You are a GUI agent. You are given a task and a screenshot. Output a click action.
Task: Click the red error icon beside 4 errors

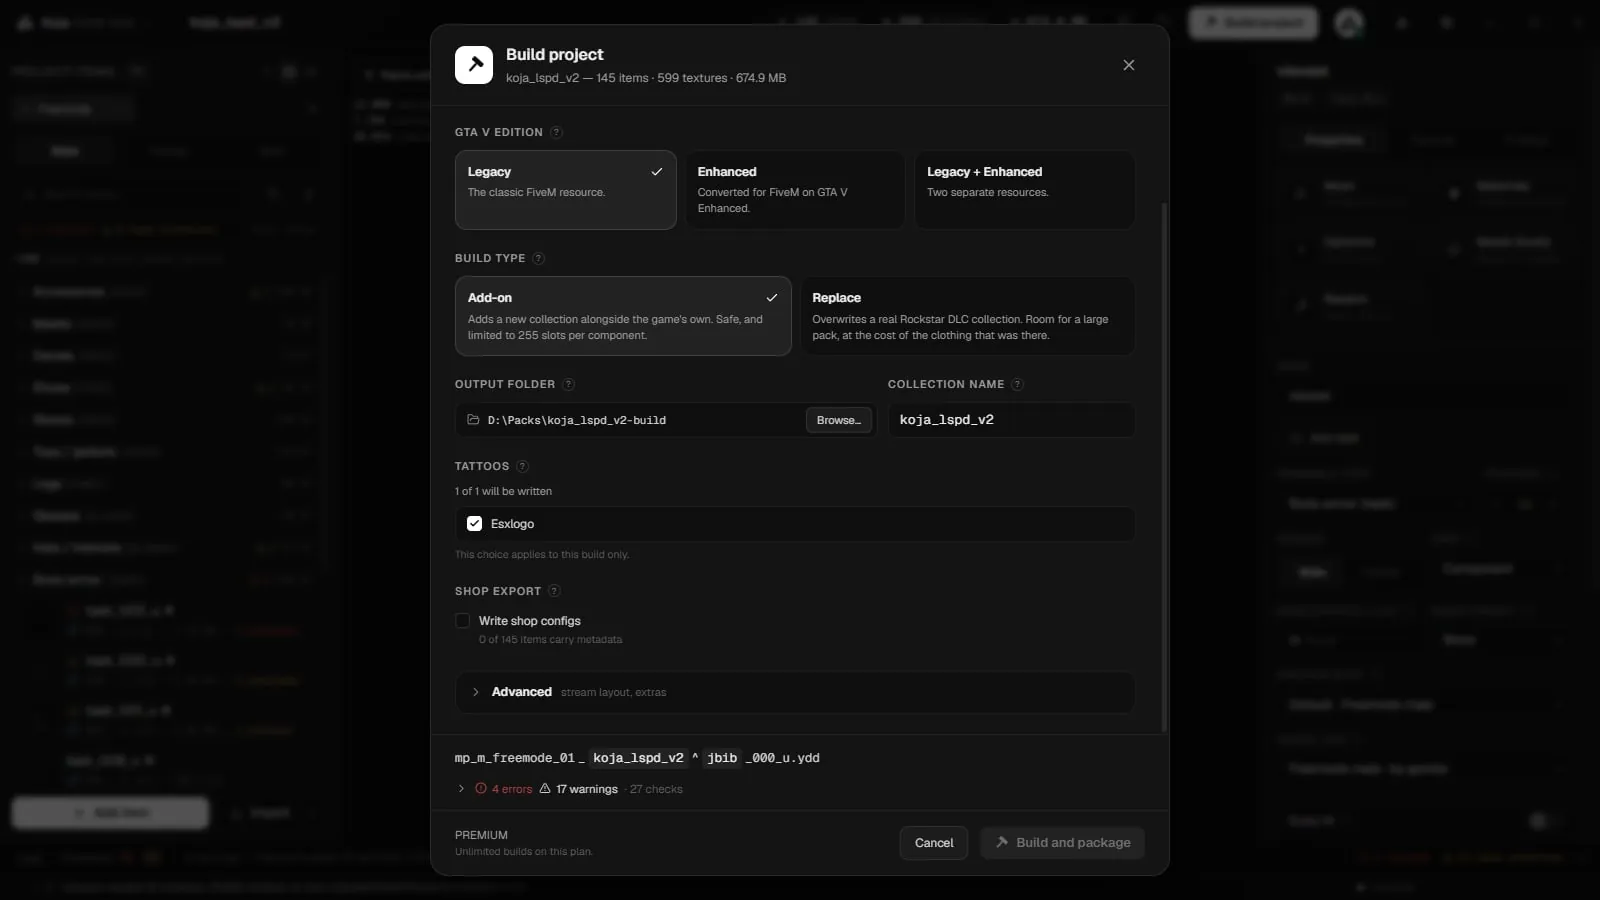tap(481, 789)
